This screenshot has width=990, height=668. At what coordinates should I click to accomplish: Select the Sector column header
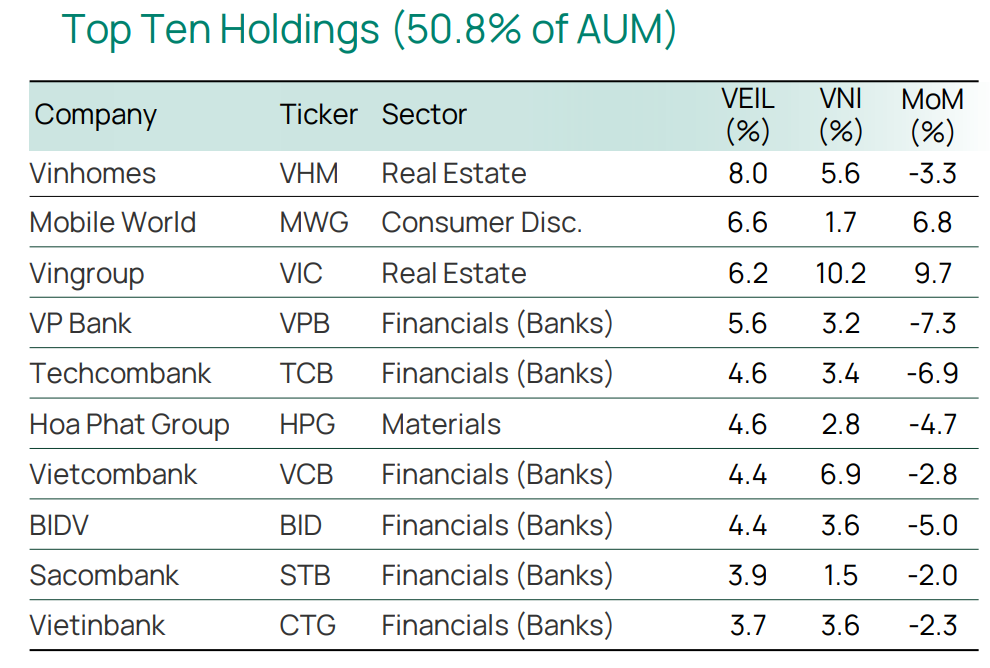[424, 115]
